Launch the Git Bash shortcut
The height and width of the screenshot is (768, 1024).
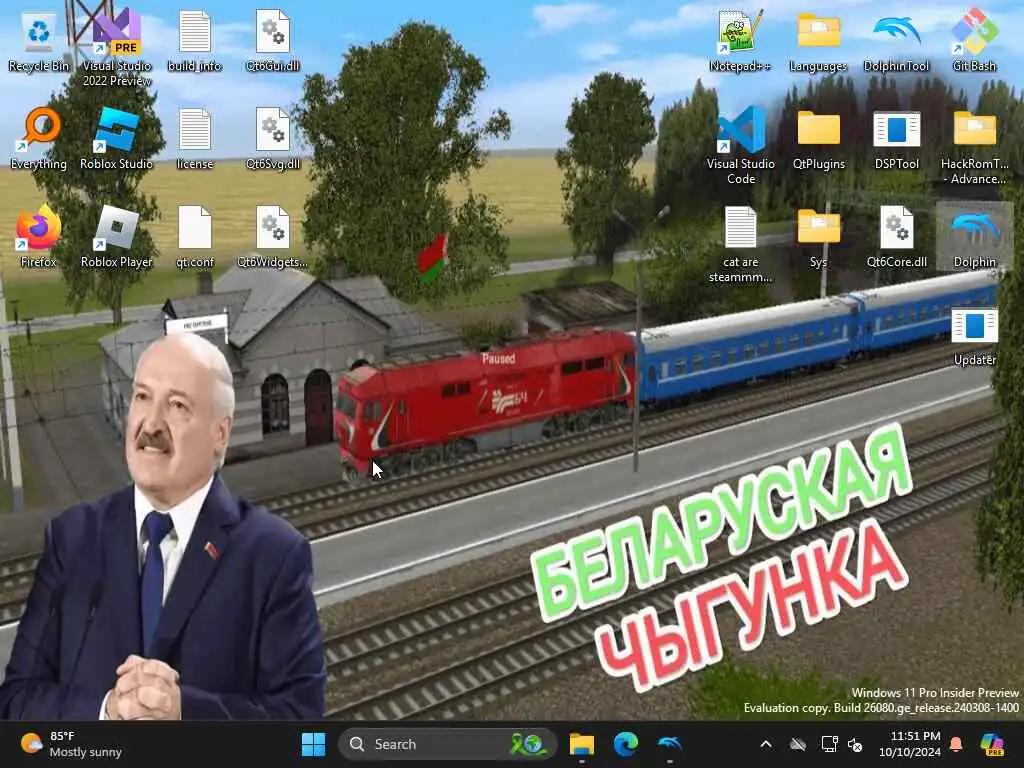974,42
